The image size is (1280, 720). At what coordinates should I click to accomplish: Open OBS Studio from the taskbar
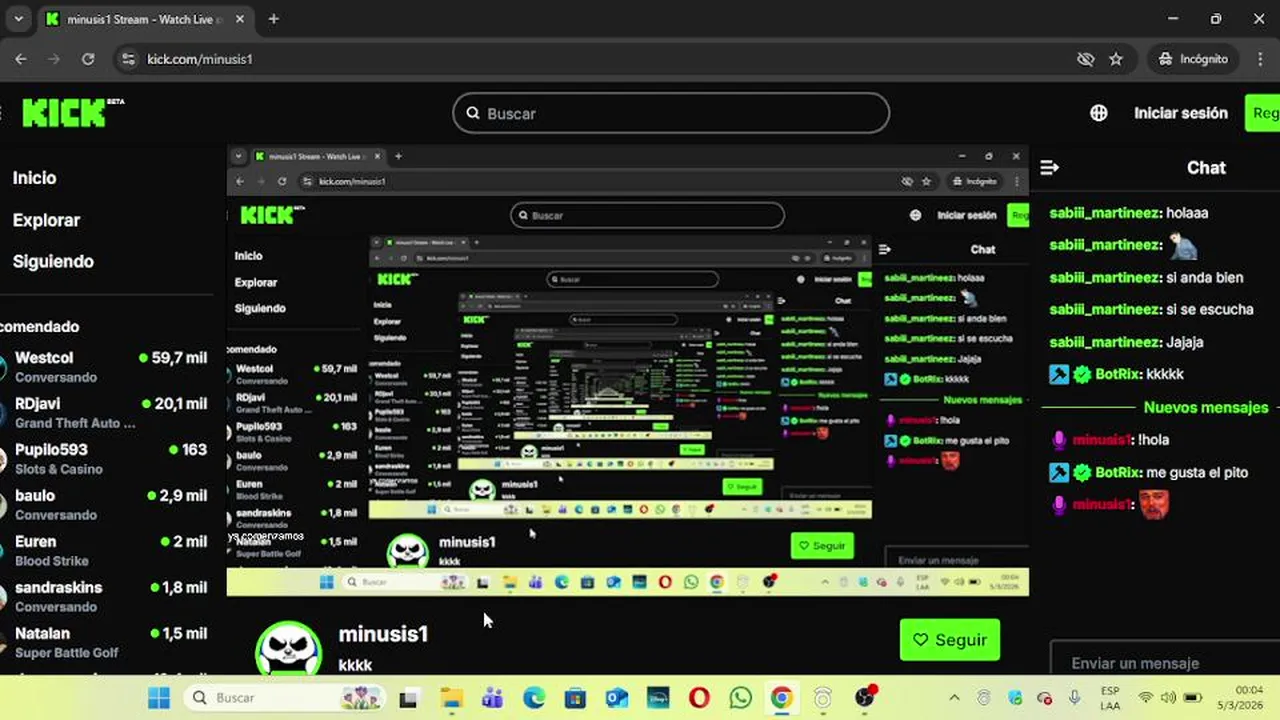point(866,697)
